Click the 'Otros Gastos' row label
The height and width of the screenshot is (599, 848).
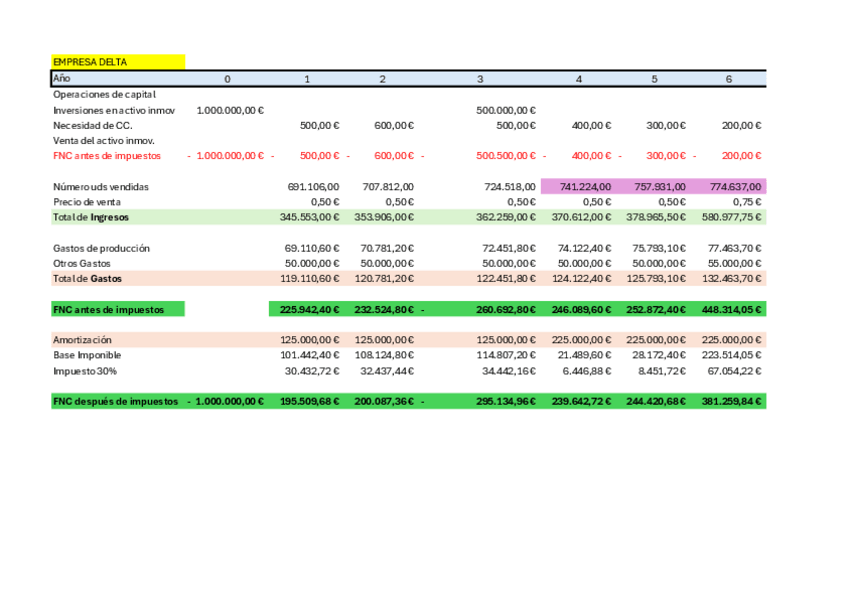[x=82, y=264]
